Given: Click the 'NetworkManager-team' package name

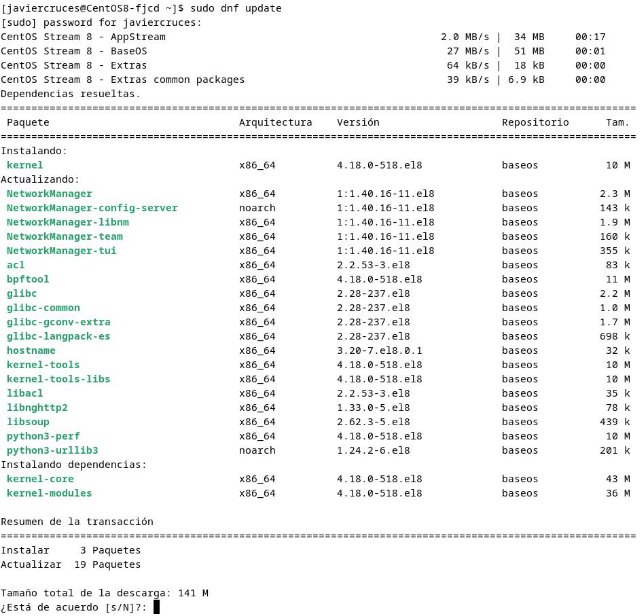Looking at the screenshot, I should 64,237.
